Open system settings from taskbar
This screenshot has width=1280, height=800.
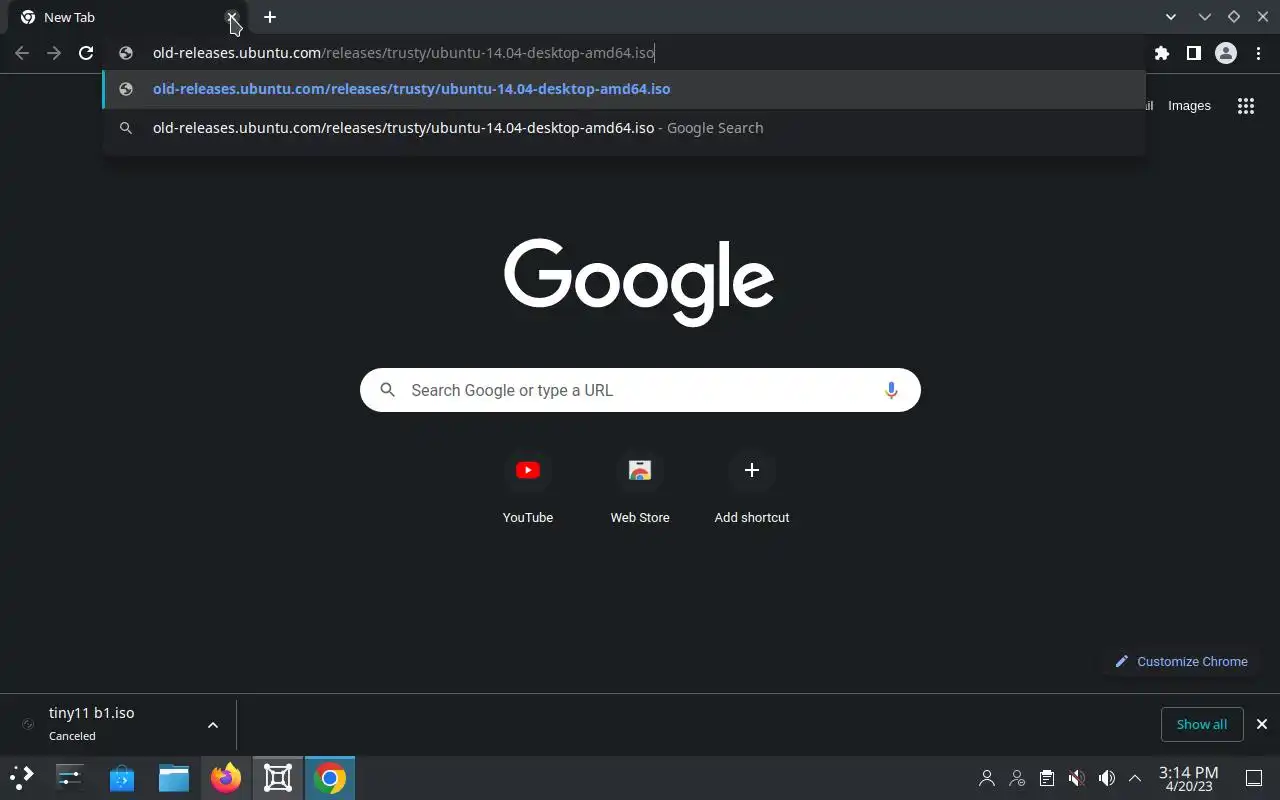pyautogui.click(x=70, y=778)
